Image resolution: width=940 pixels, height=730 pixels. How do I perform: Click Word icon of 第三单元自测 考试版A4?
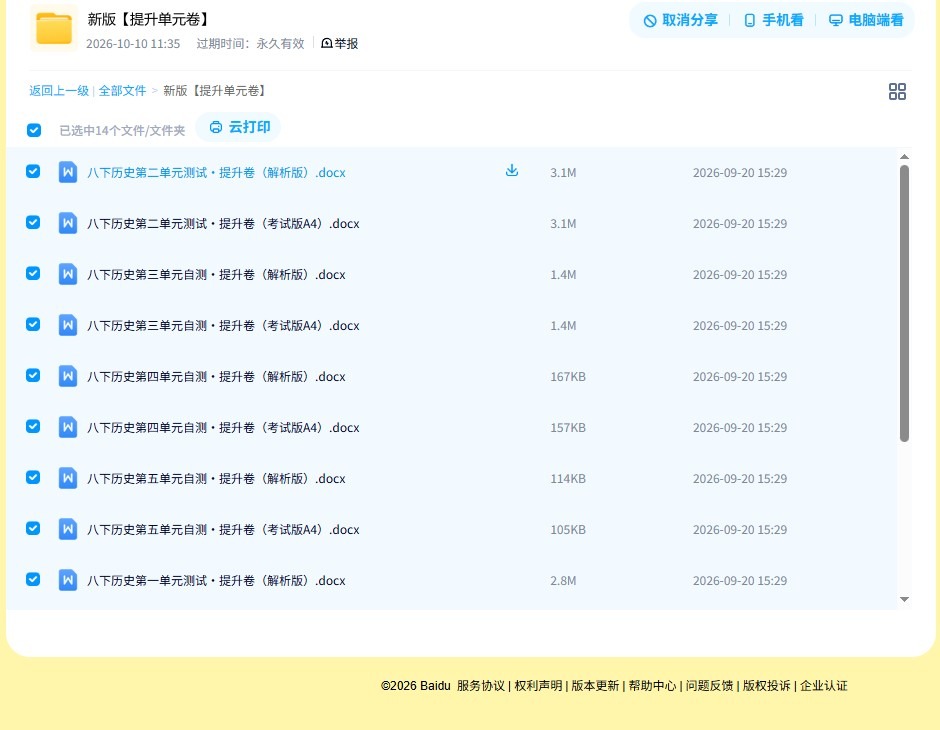(68, 325)
